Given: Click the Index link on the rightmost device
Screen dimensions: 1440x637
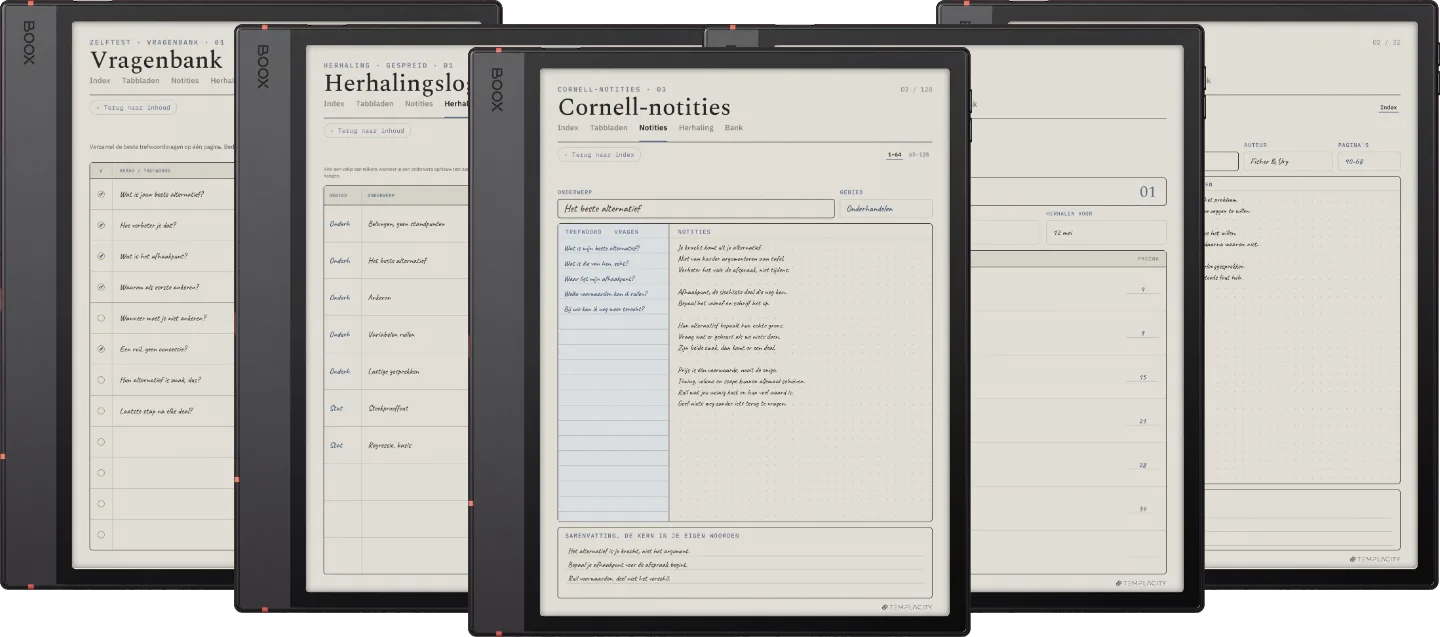Looking at the screenshot, I should [1388, 108].
